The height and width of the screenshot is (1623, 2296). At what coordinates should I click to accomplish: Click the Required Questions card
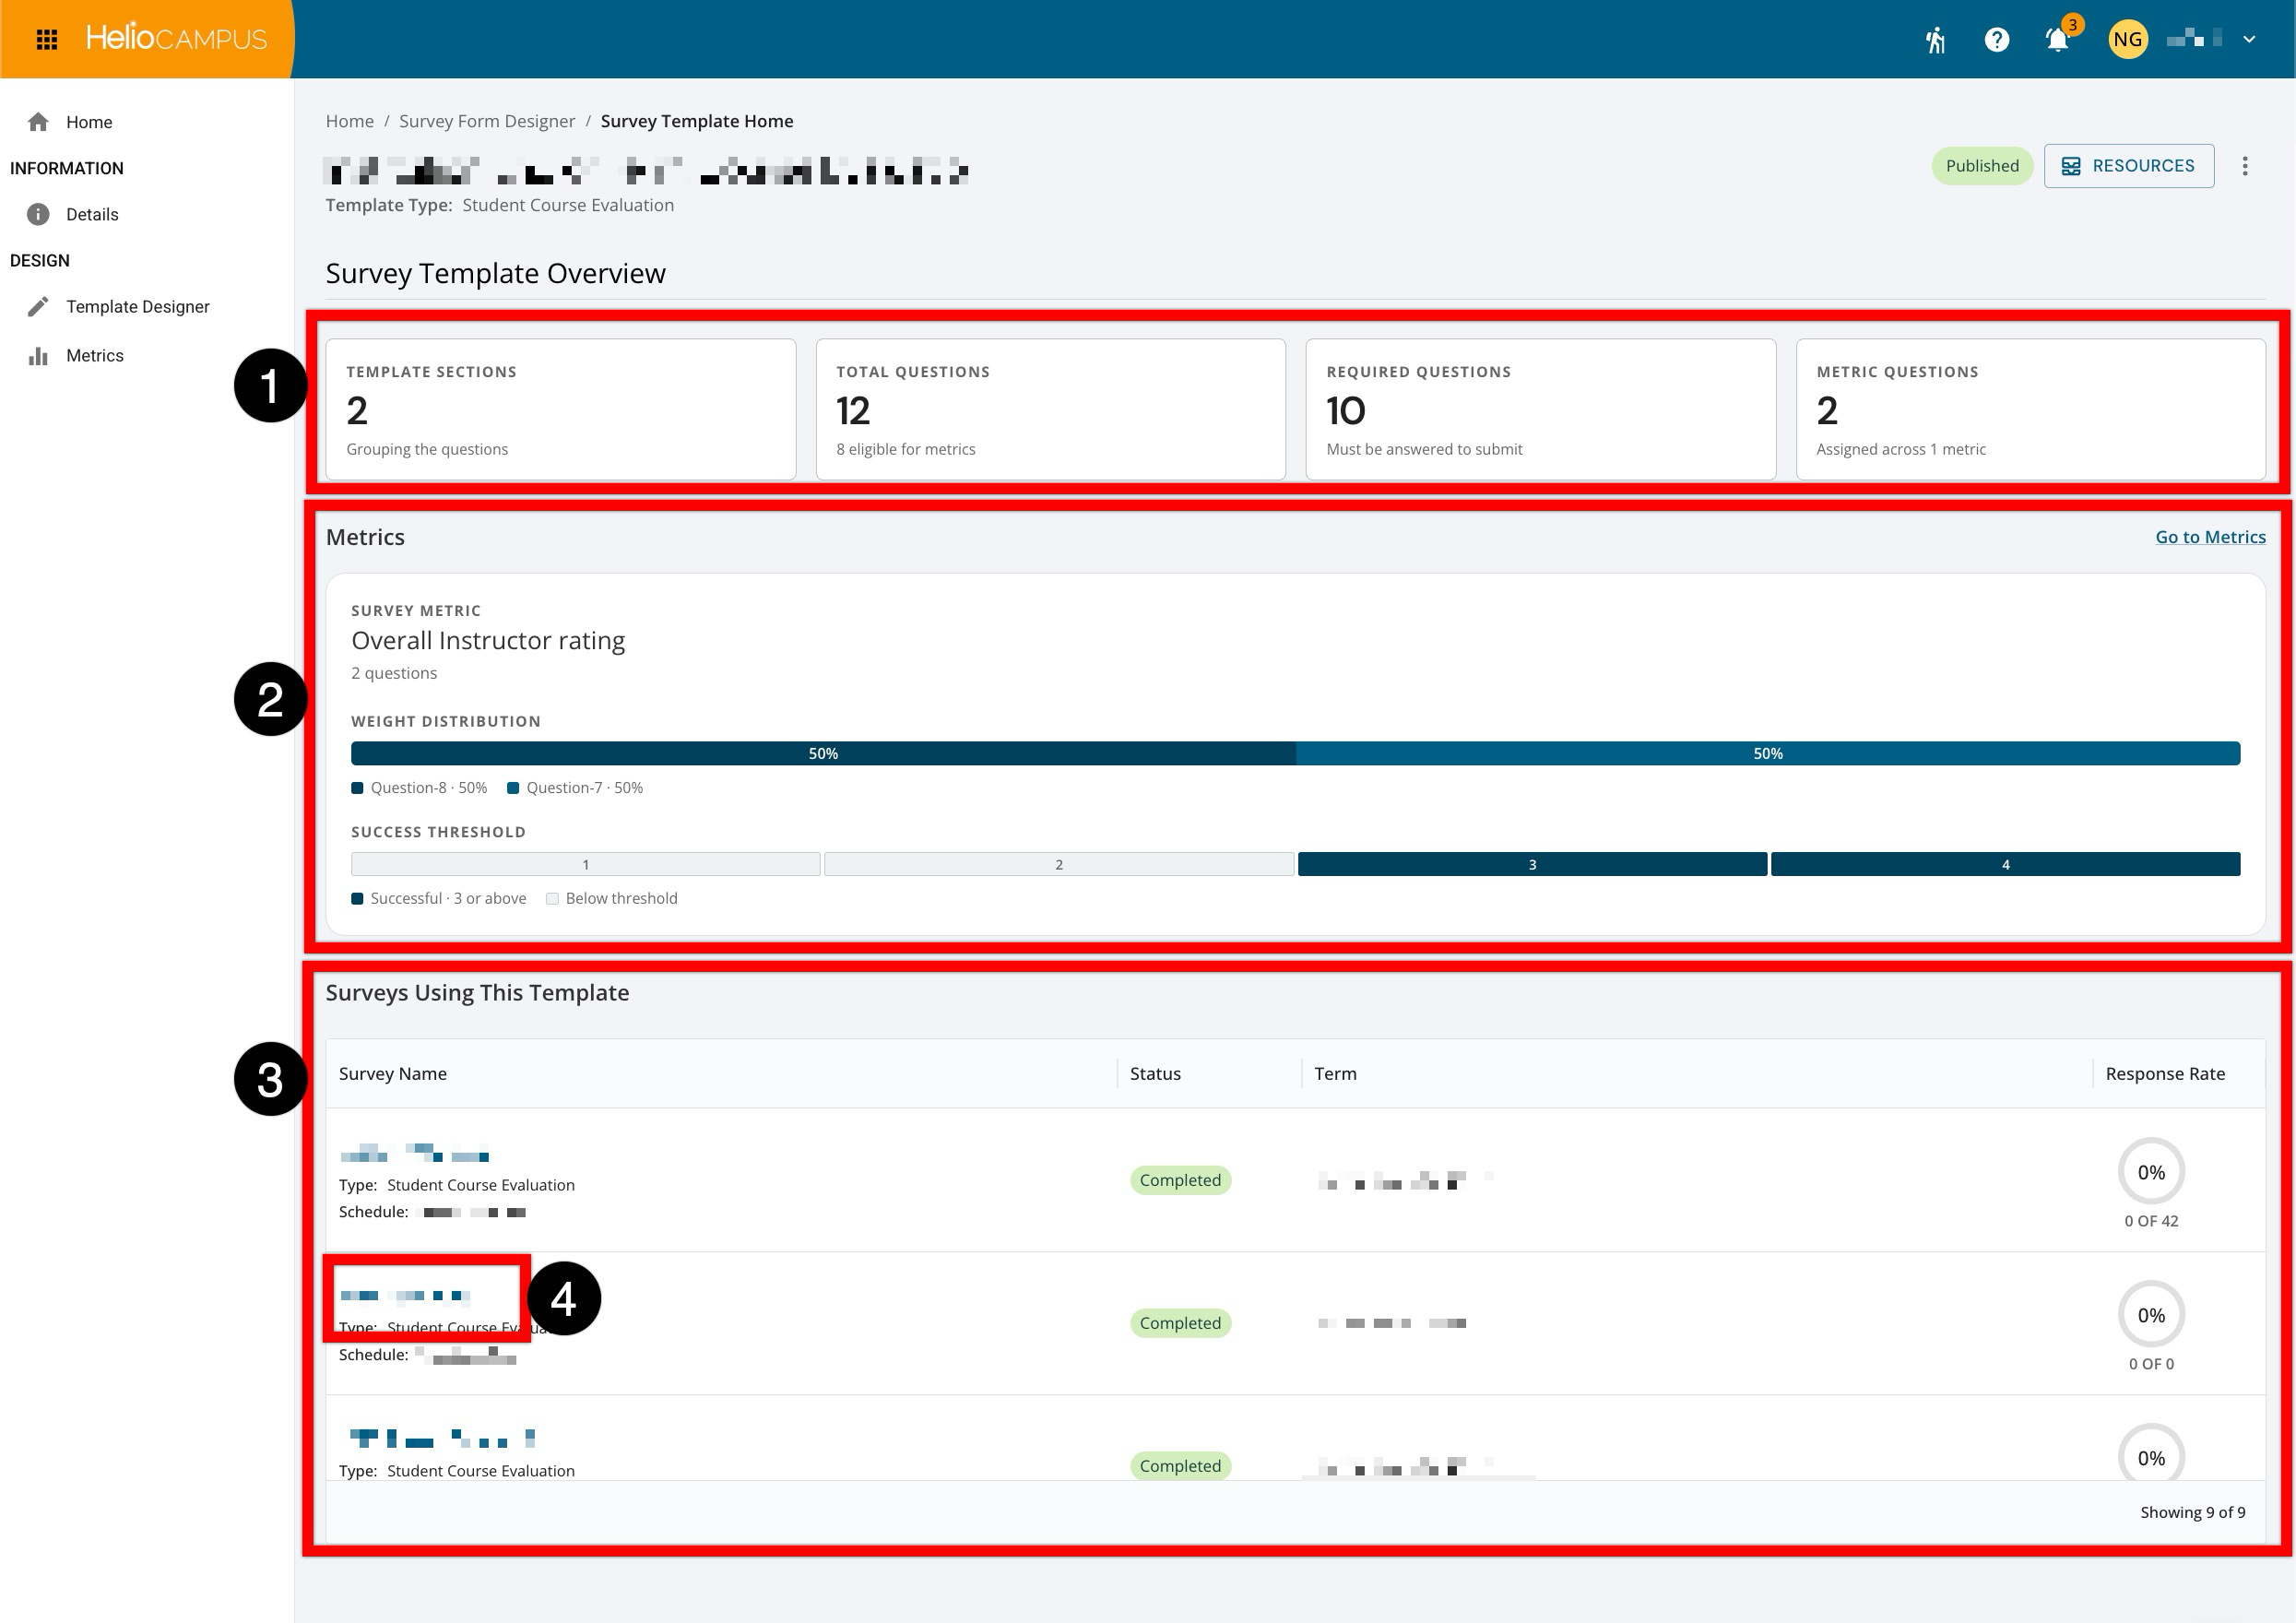pyautogui.click(x=1540, y=409)
